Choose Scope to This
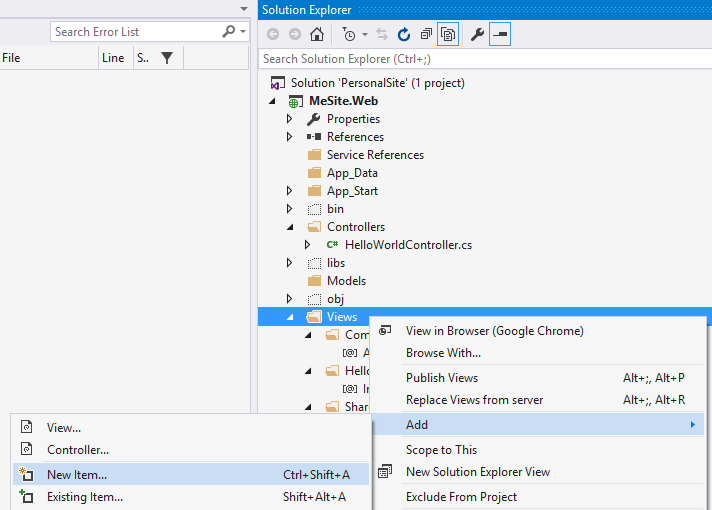Image resolution: width=712 pixels, height=510 pixels. coord(441,450)
